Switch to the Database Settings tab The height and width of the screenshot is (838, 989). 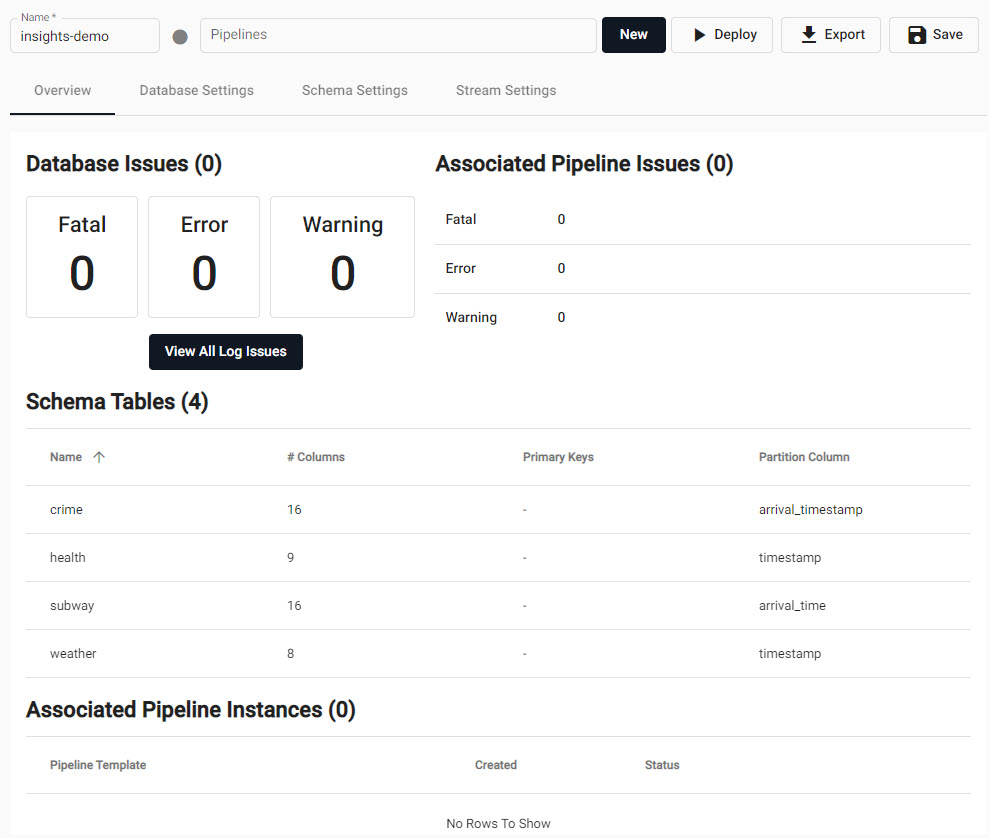[x=196, y=91]
